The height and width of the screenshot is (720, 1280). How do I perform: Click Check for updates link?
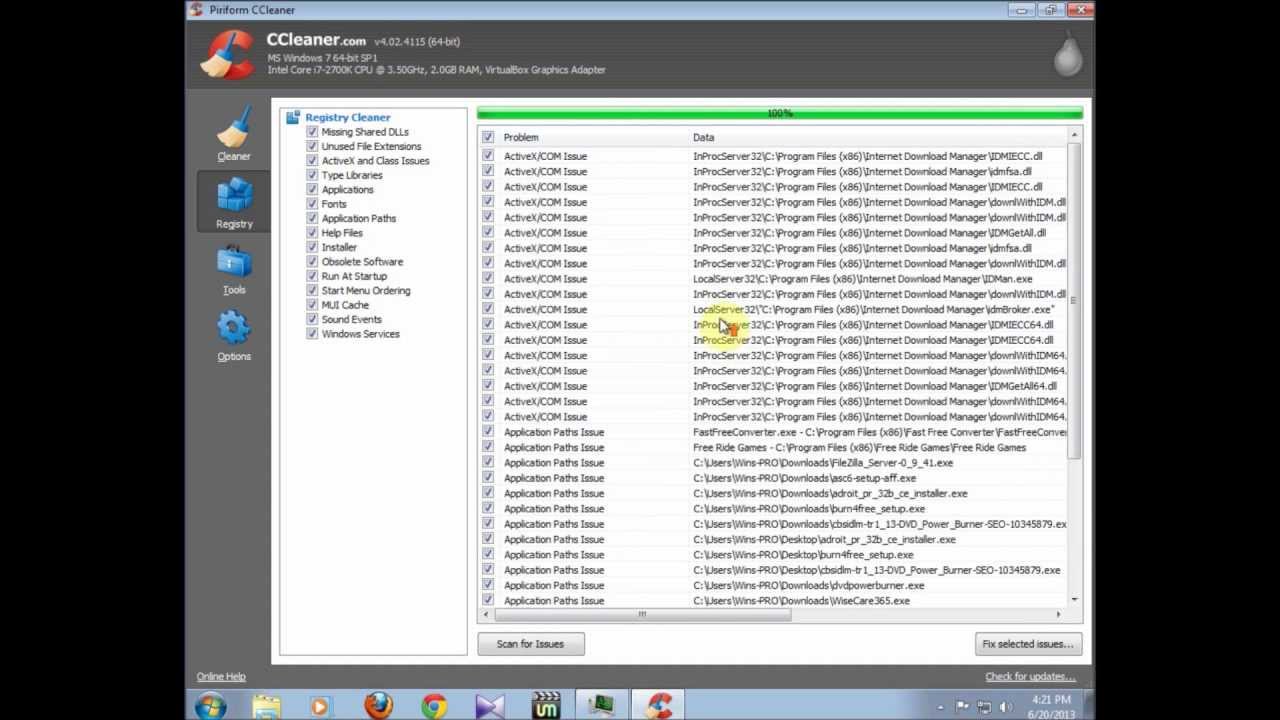[x=1030, y=677]
